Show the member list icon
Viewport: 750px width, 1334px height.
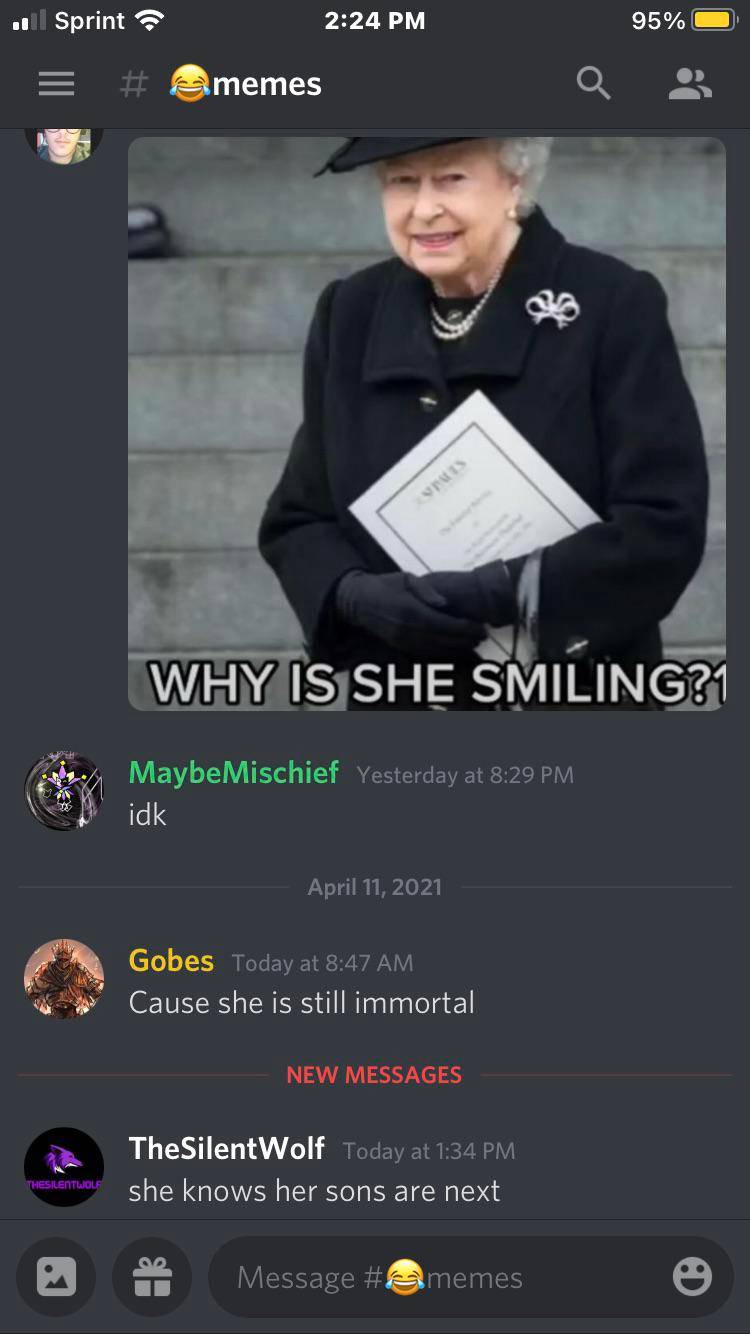click(690, 84)
